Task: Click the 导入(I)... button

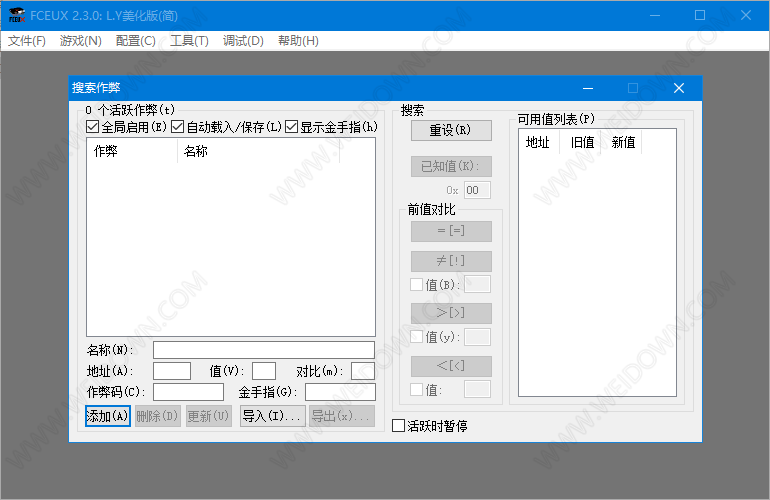Action: [x=273, y=416]
